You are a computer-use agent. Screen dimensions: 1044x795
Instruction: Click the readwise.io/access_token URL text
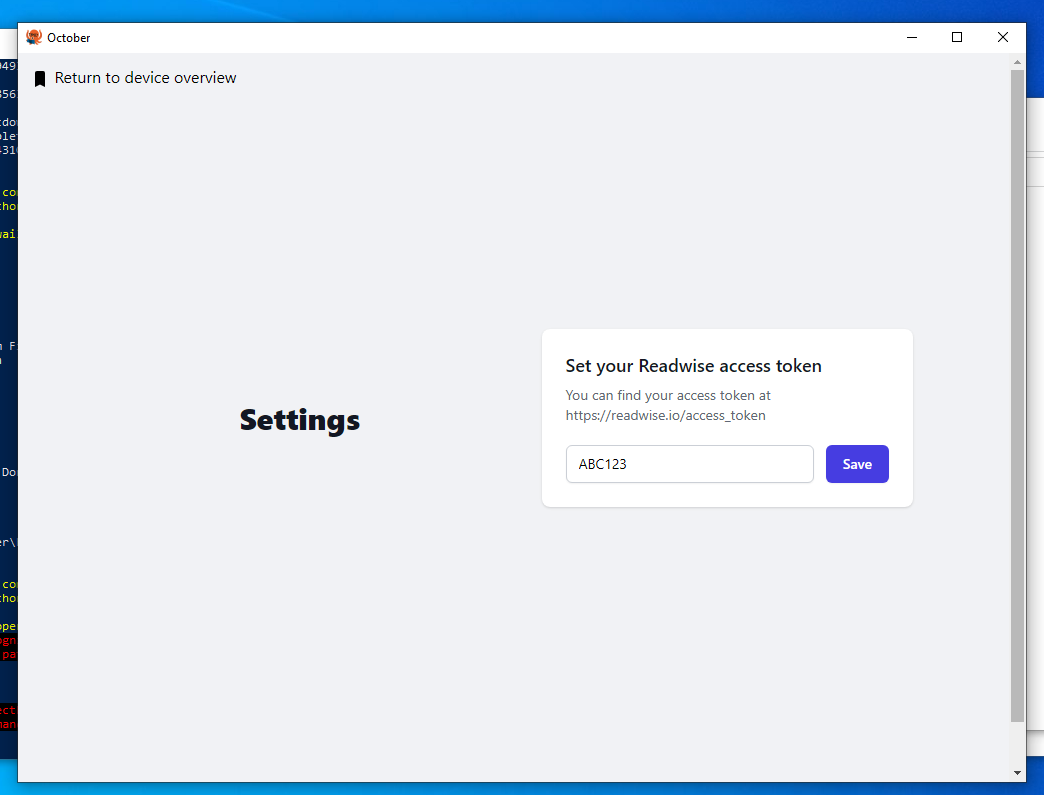pyautogui.click(x=666, y=415)
